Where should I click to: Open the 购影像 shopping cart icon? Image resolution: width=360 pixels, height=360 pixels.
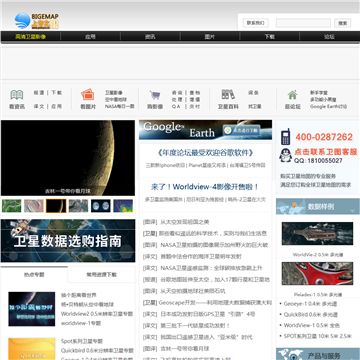(155, 95)
